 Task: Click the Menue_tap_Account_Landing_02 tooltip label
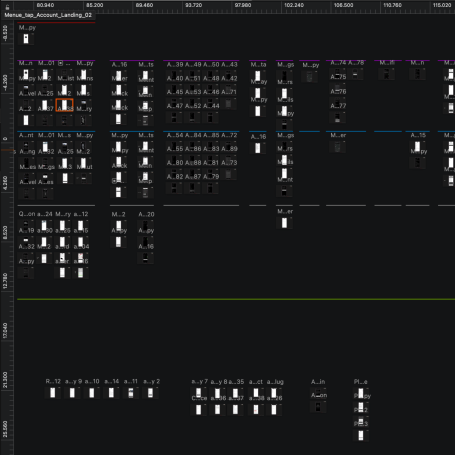click(x=48, y=15)
